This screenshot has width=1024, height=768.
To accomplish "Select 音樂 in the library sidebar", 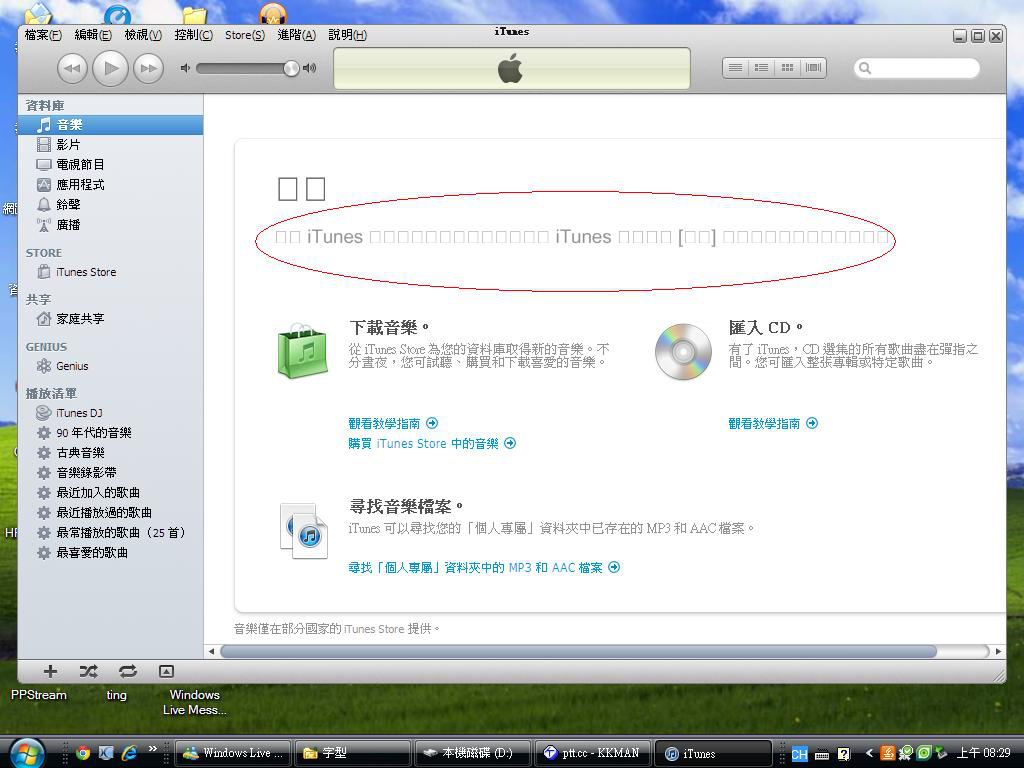I will click(110, 125).
